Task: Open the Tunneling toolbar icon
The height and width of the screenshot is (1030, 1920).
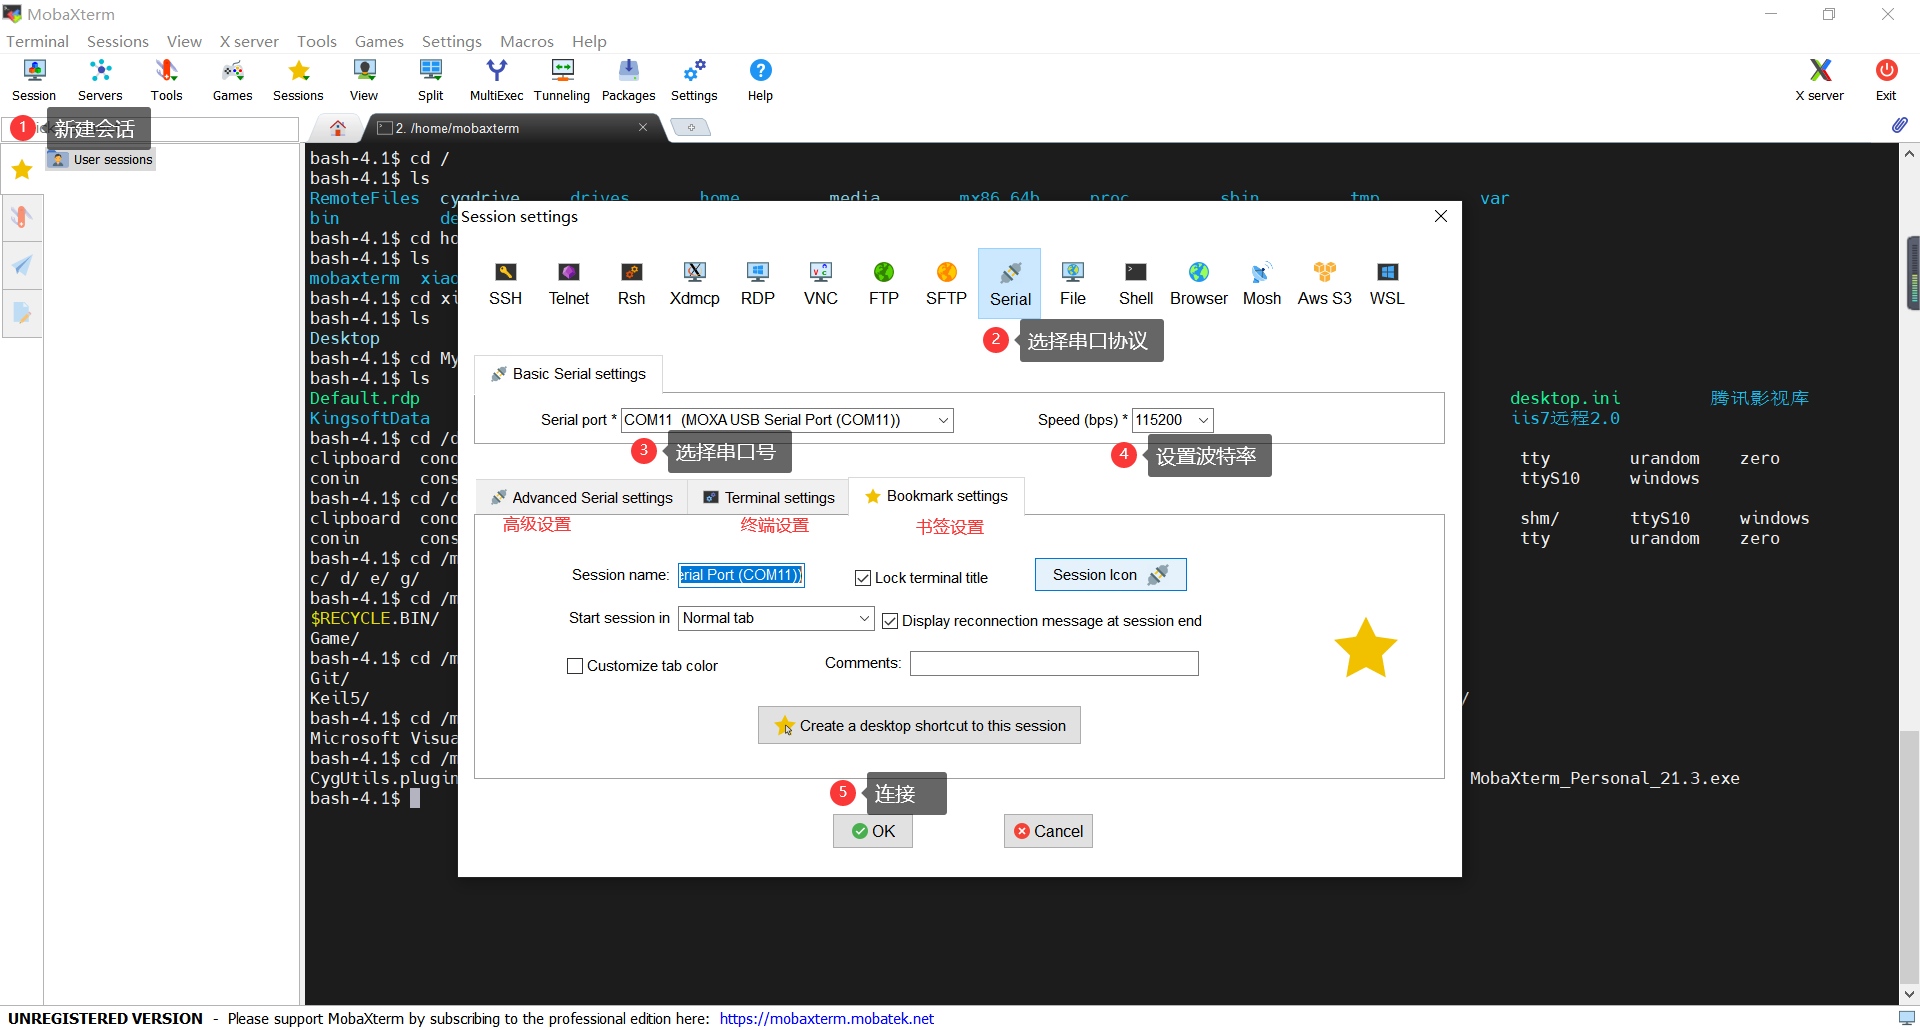Action: 562,80
